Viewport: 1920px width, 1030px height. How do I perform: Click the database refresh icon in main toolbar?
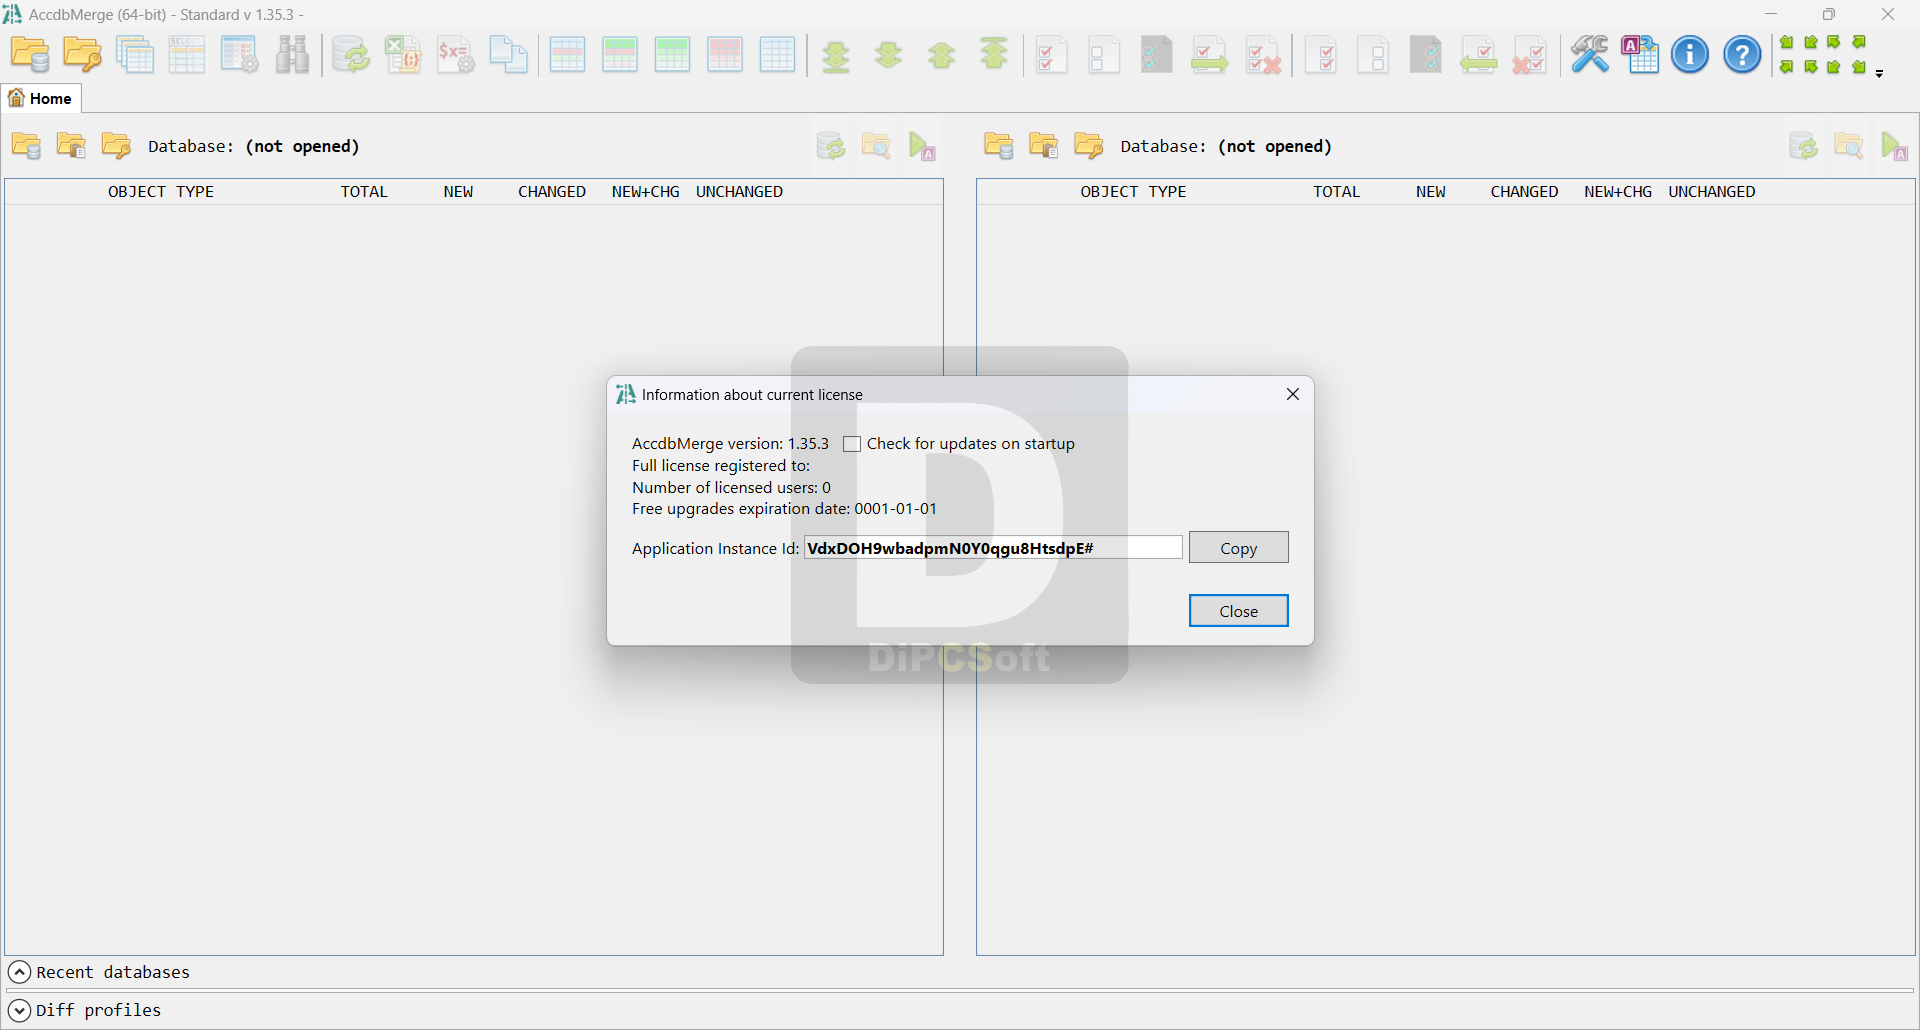coord(351,55)
